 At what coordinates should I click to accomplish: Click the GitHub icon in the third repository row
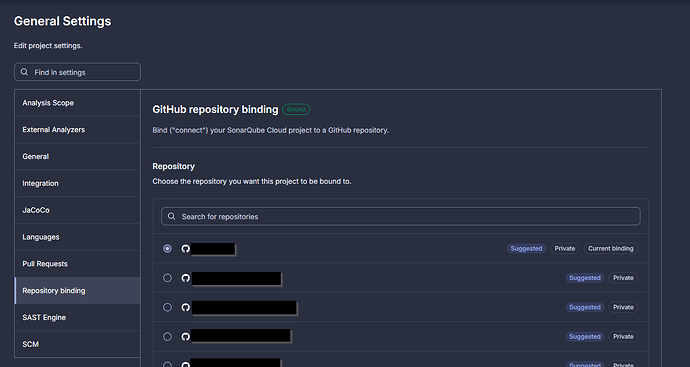tap(186, 307)
